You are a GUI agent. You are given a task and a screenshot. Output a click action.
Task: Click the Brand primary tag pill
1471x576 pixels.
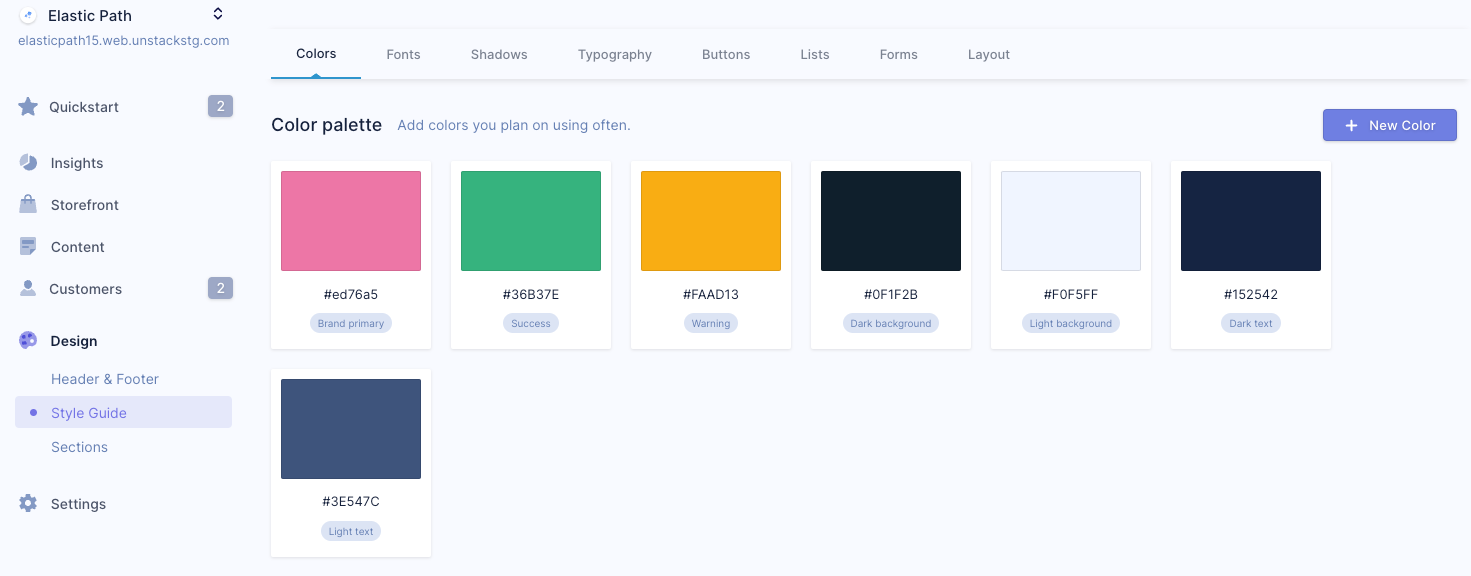pos(351,322)
